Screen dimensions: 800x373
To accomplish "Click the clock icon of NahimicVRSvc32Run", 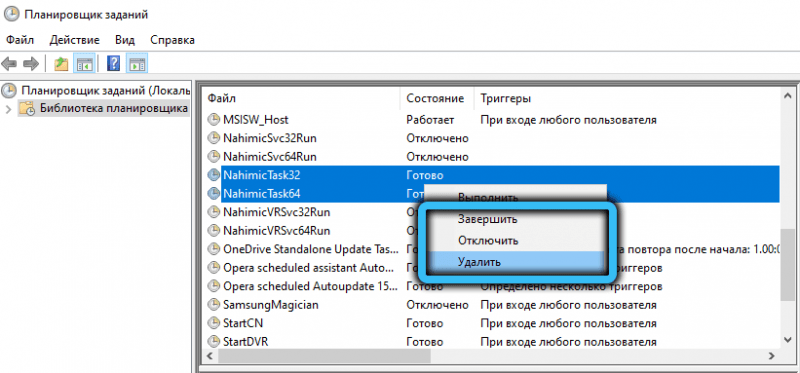I will click(213, 212).
